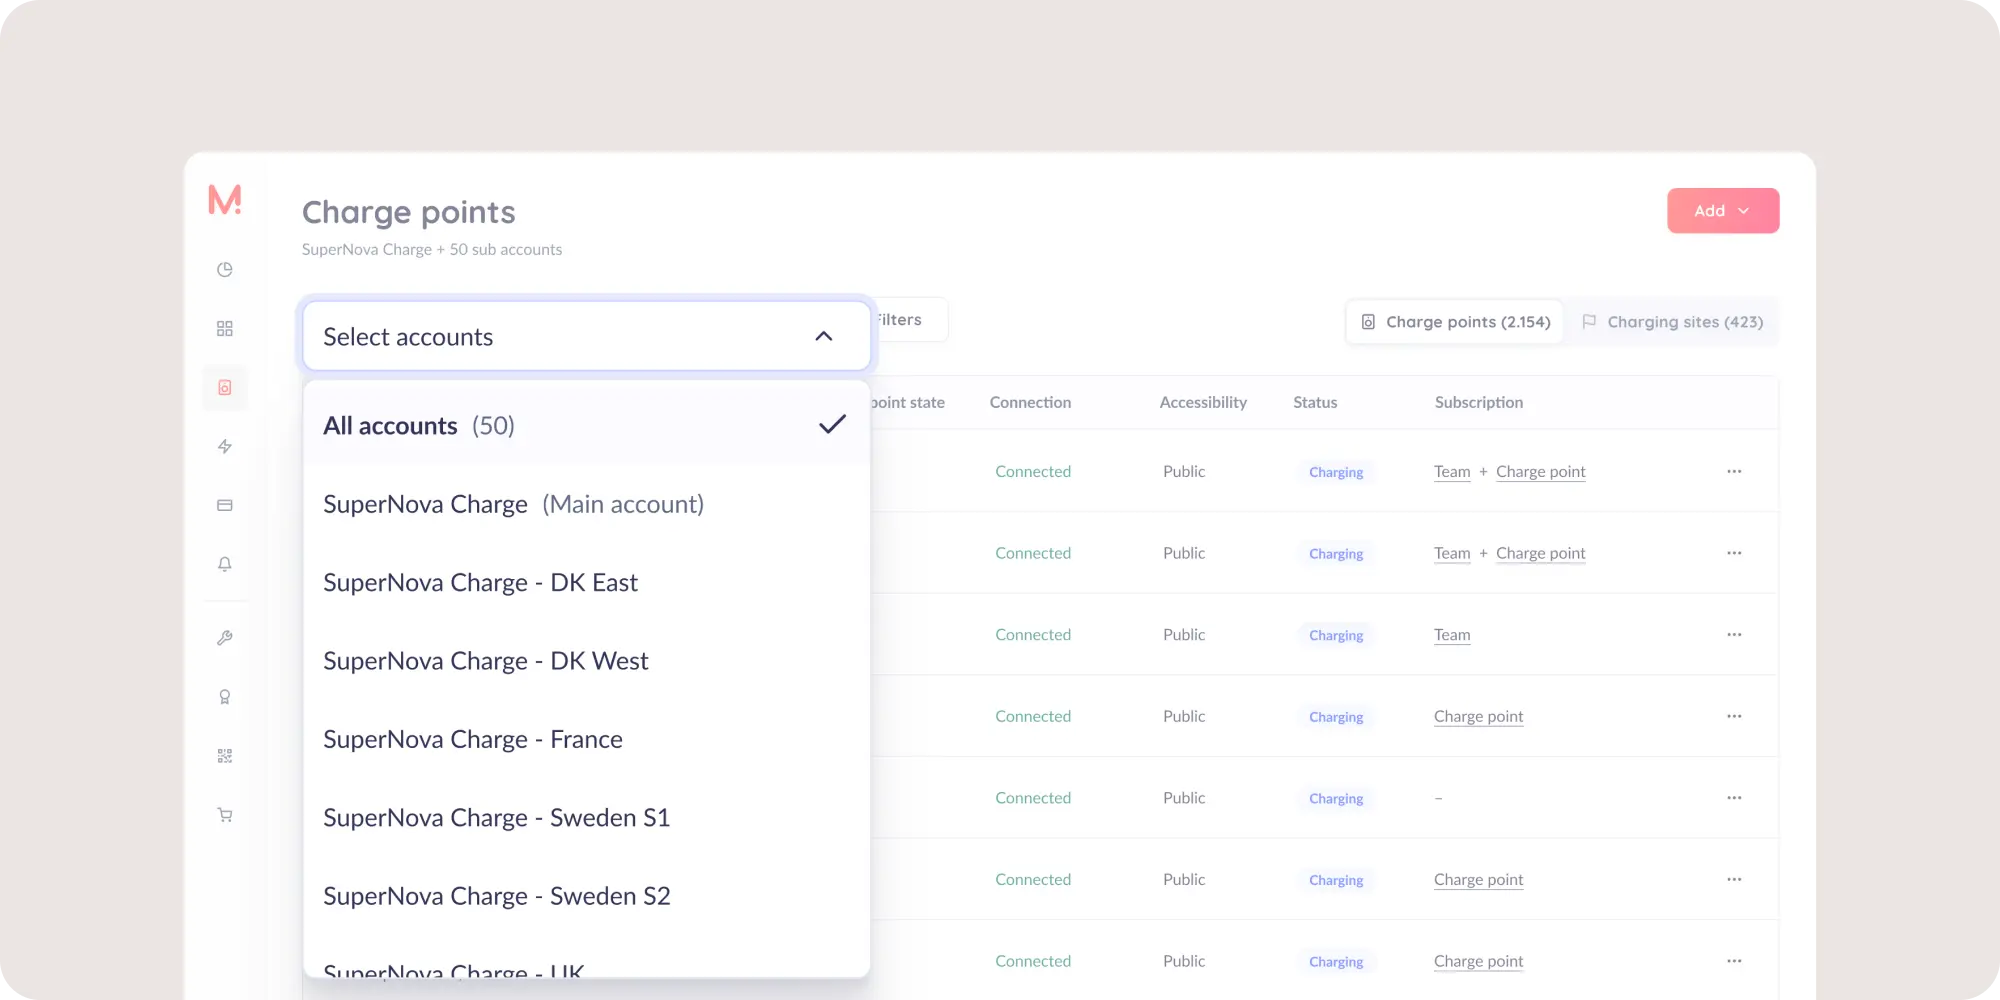Switch to Charging sites (423) tab
Image resolution: width=2000 pixels, height=1000 pixels.
(1672, 322)
